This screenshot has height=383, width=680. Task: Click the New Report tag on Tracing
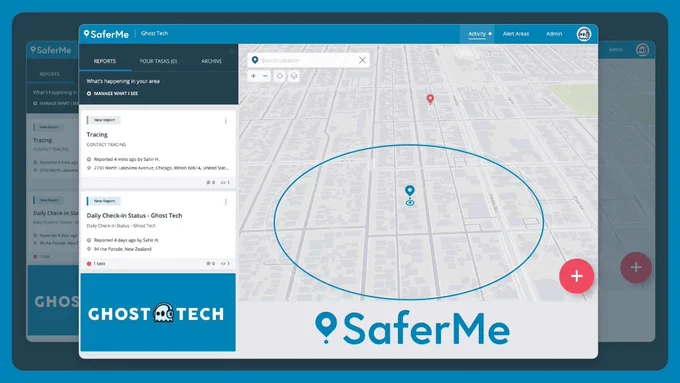[104, 120]
